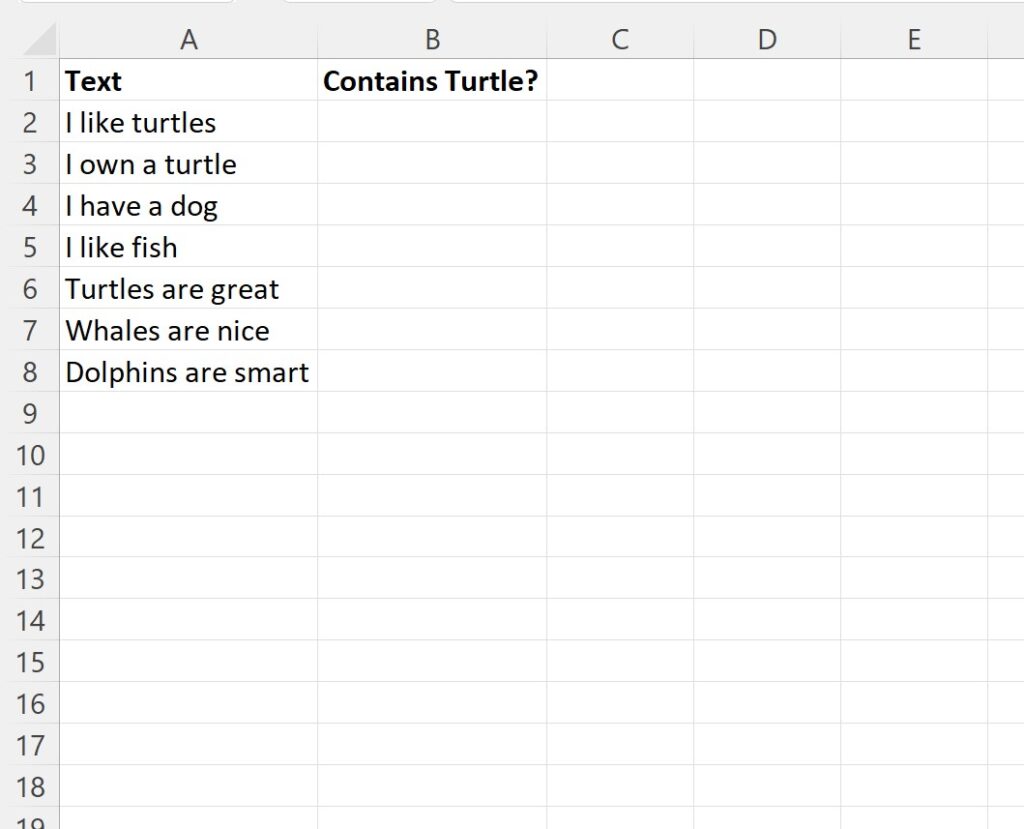Select row 12 by its row number
Viewport: 1024px width, 829px height.
(31, 538)
